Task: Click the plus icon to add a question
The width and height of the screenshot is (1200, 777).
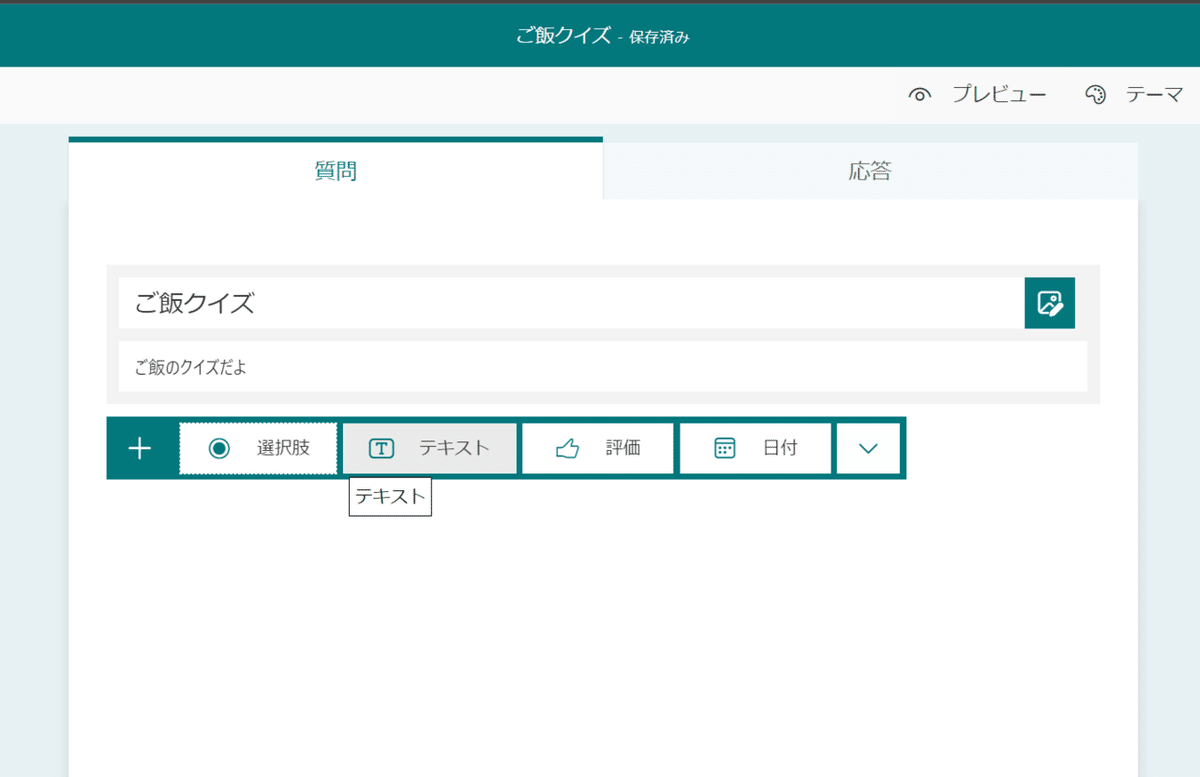Action: pyautogui.click(x=139, y=448)
